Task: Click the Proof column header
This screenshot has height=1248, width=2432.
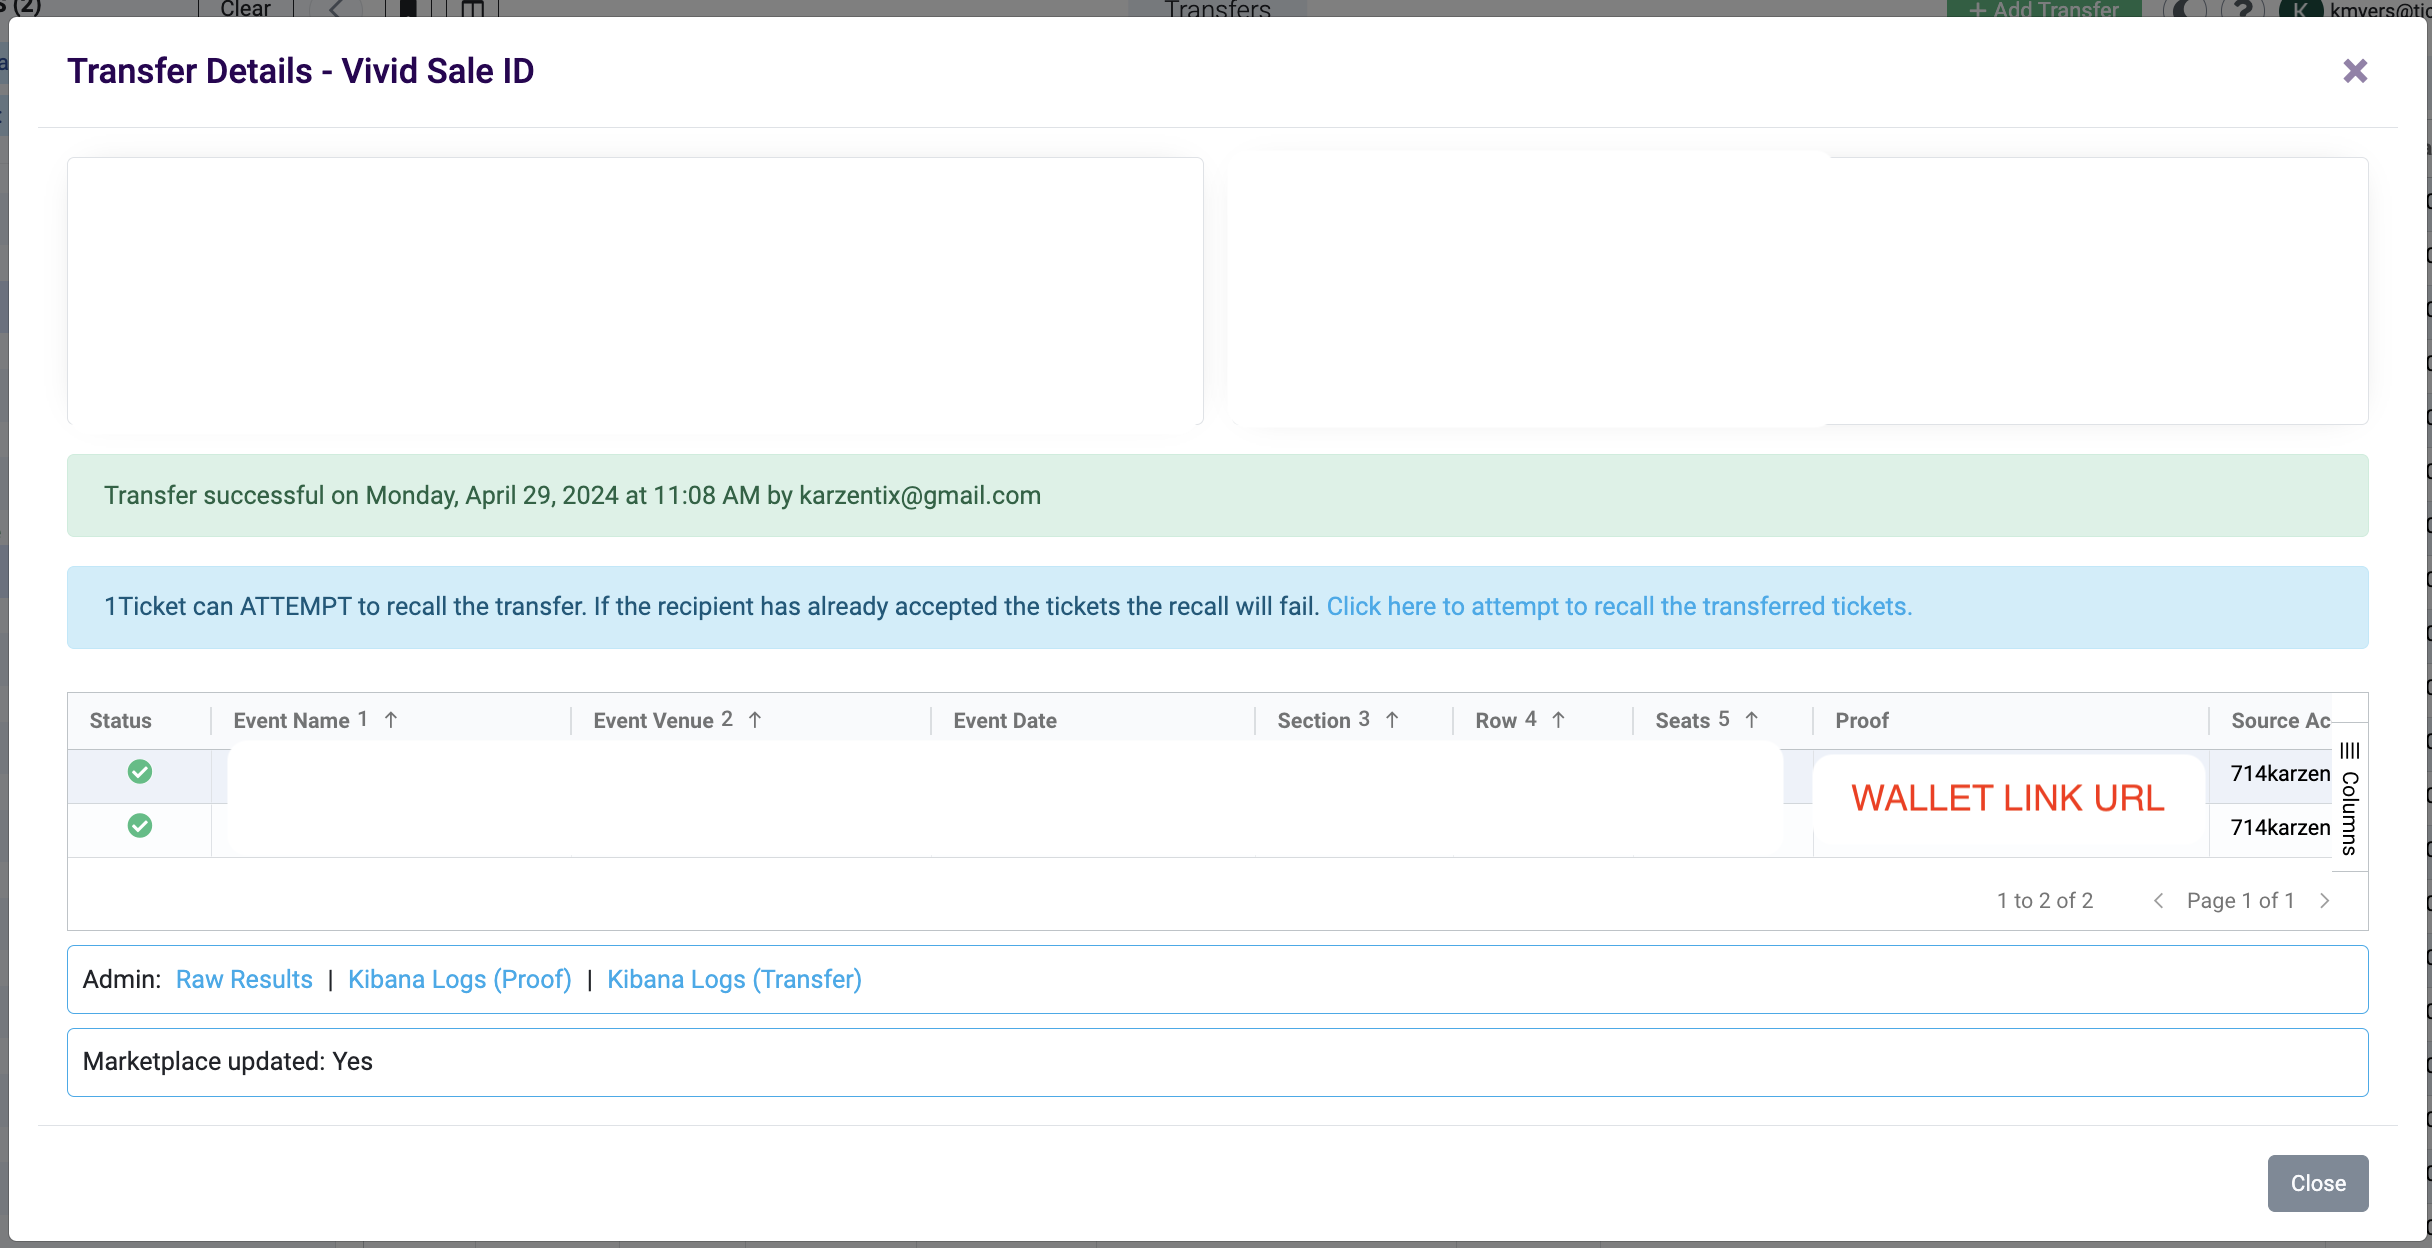Action: [x=1861, y=721]
